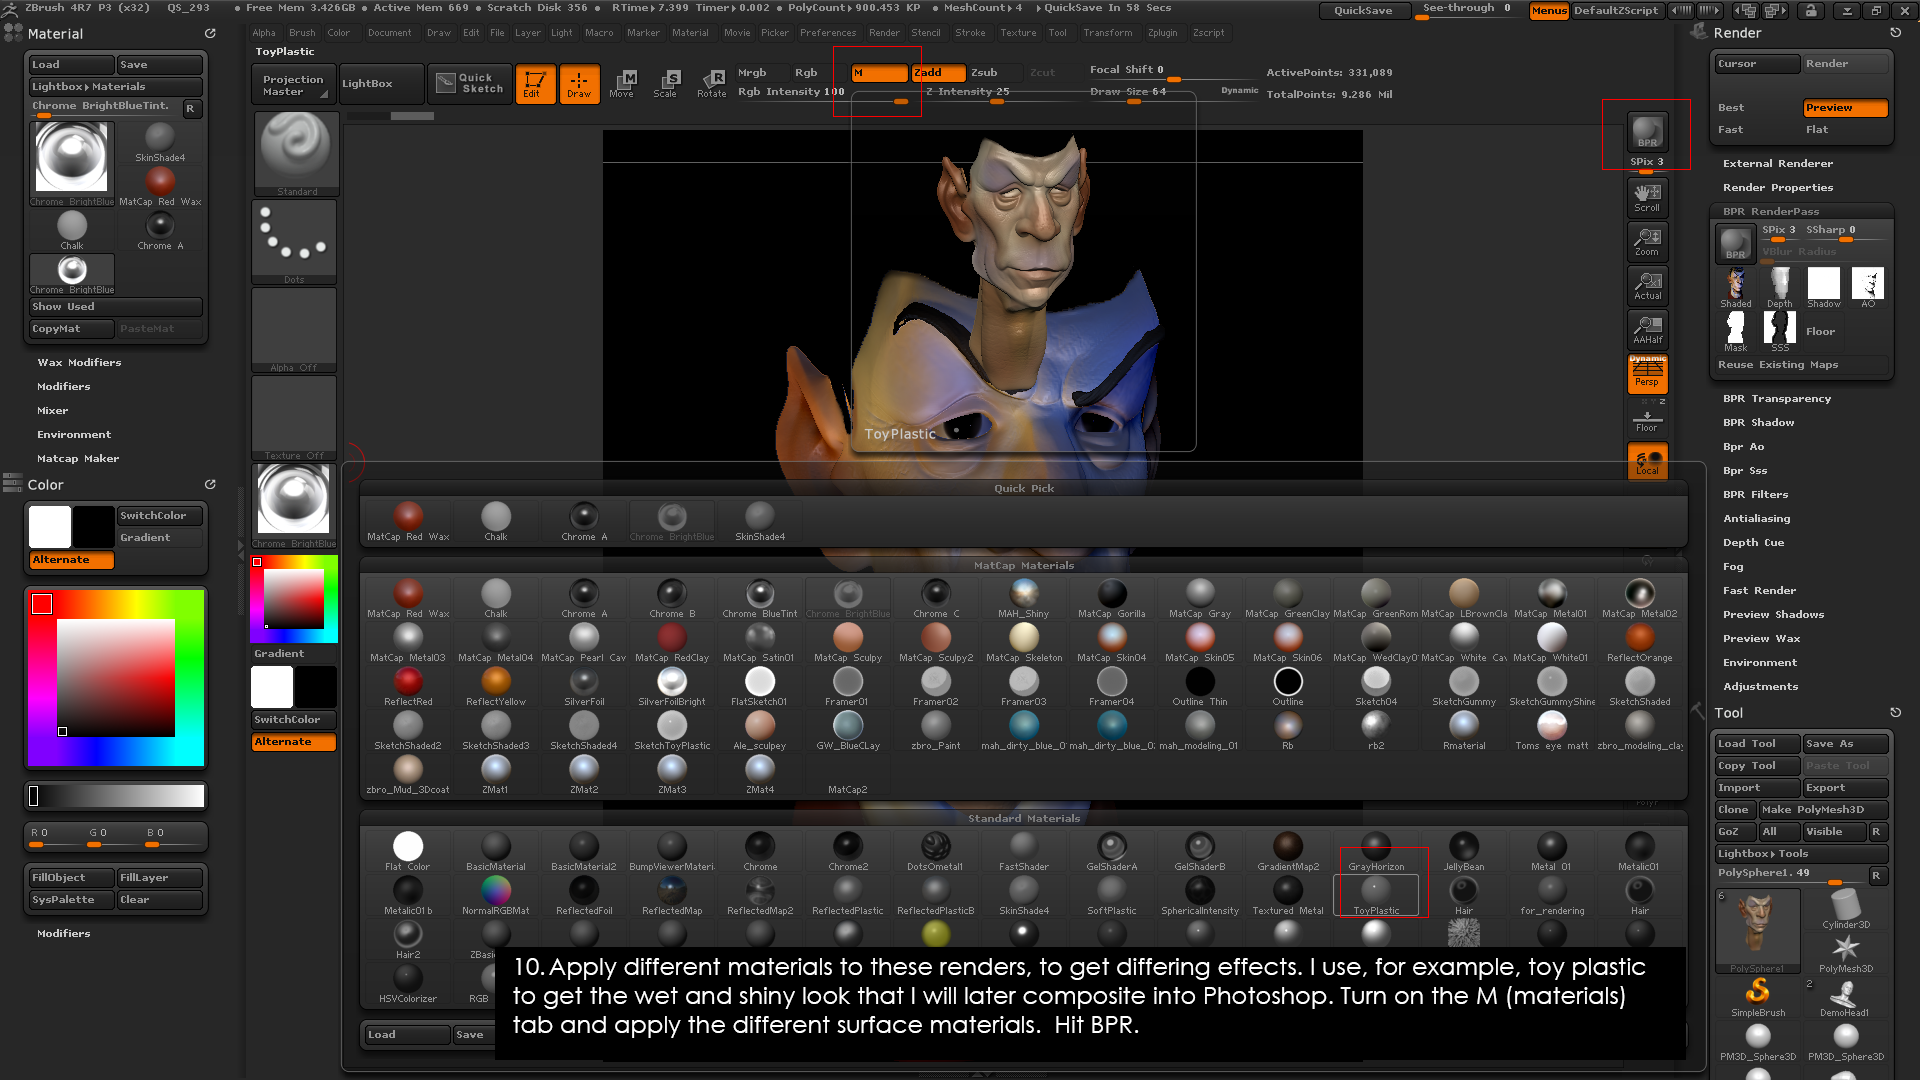Click the AAHalf view icon
The height and width of the screenshot is (1080, 1920).
(1647, 329)
